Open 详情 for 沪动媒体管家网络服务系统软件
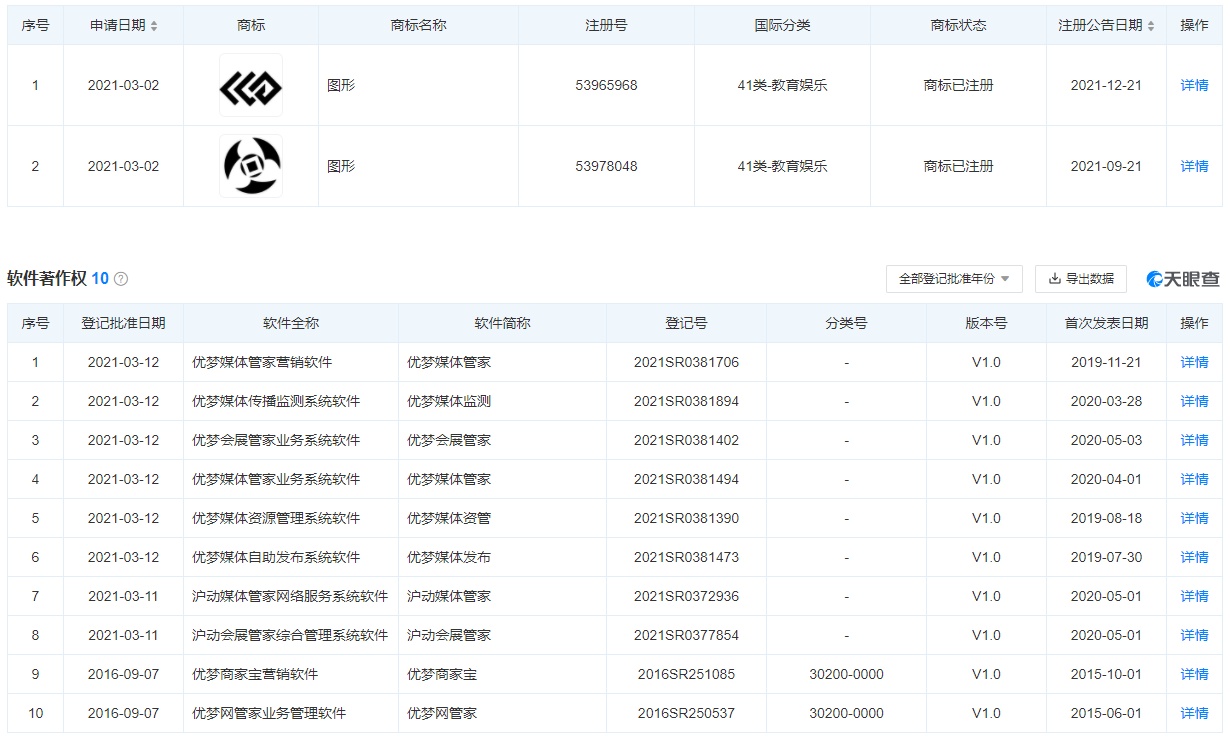Screen dimensions: 1230x746 [x=1194, y=596]
